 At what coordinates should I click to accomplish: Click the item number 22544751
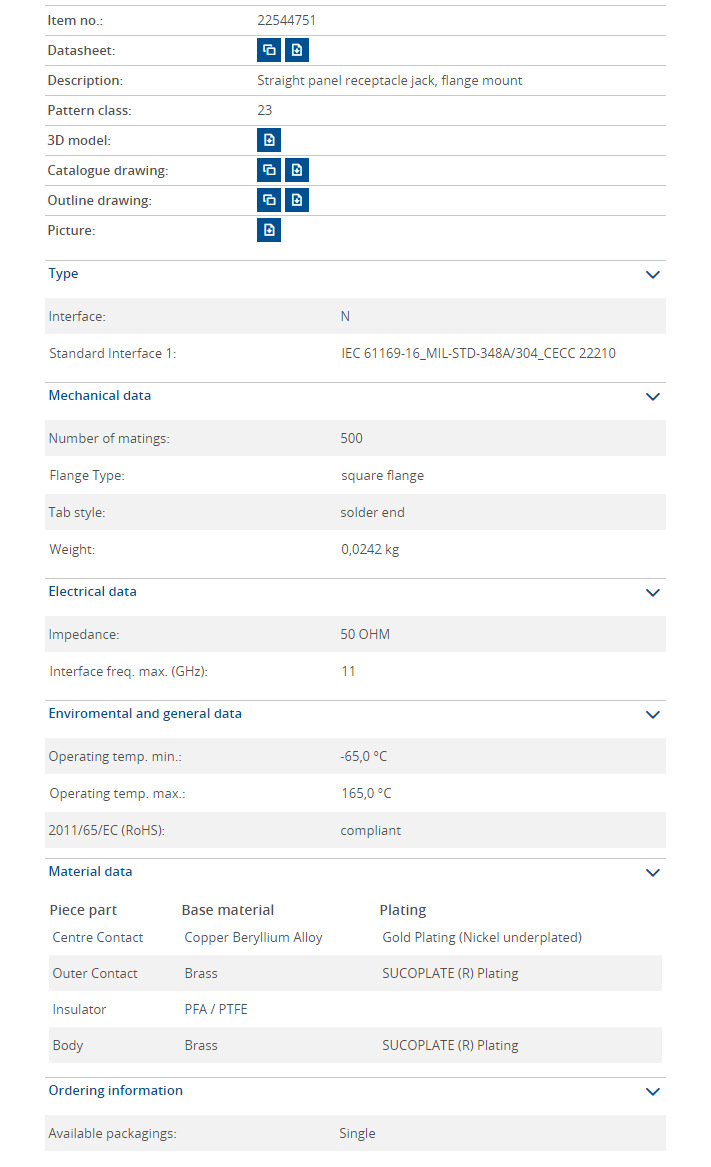coord(287,20)
